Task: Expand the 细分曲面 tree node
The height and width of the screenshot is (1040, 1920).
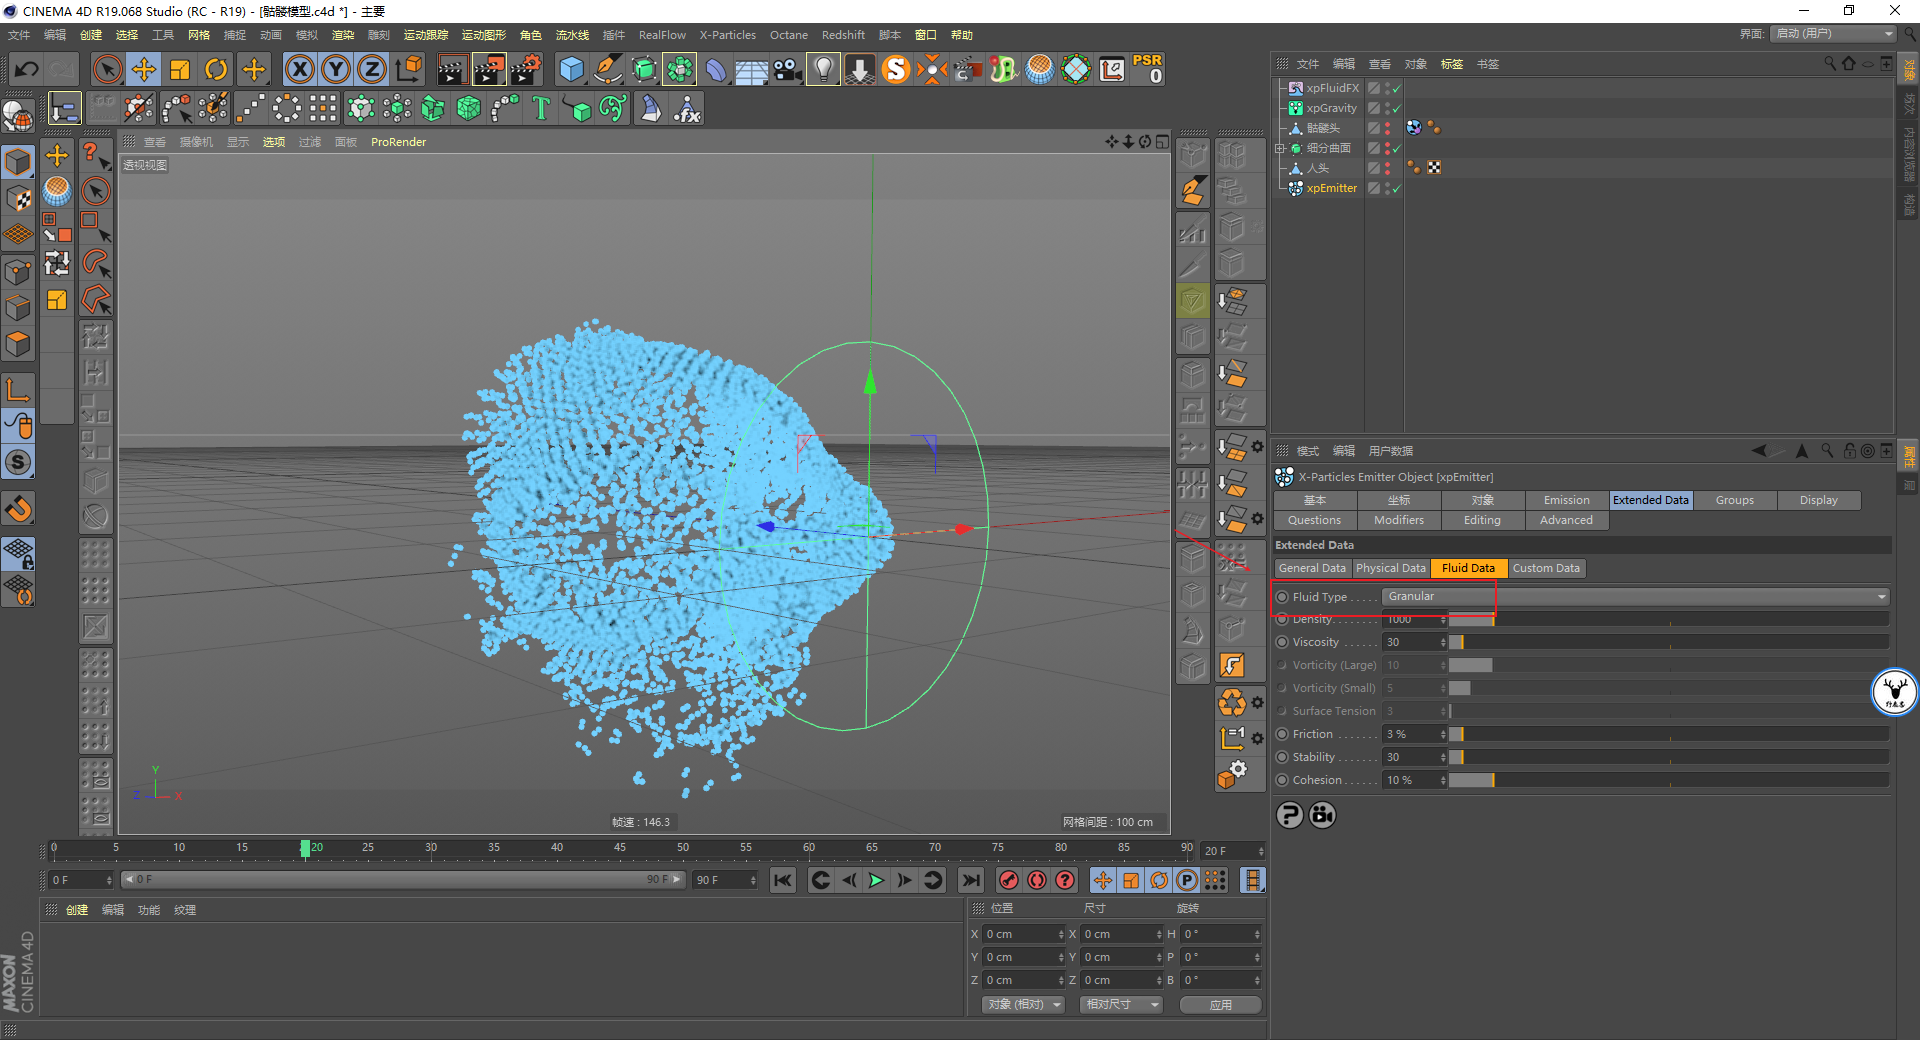Action: point(1279,148)
